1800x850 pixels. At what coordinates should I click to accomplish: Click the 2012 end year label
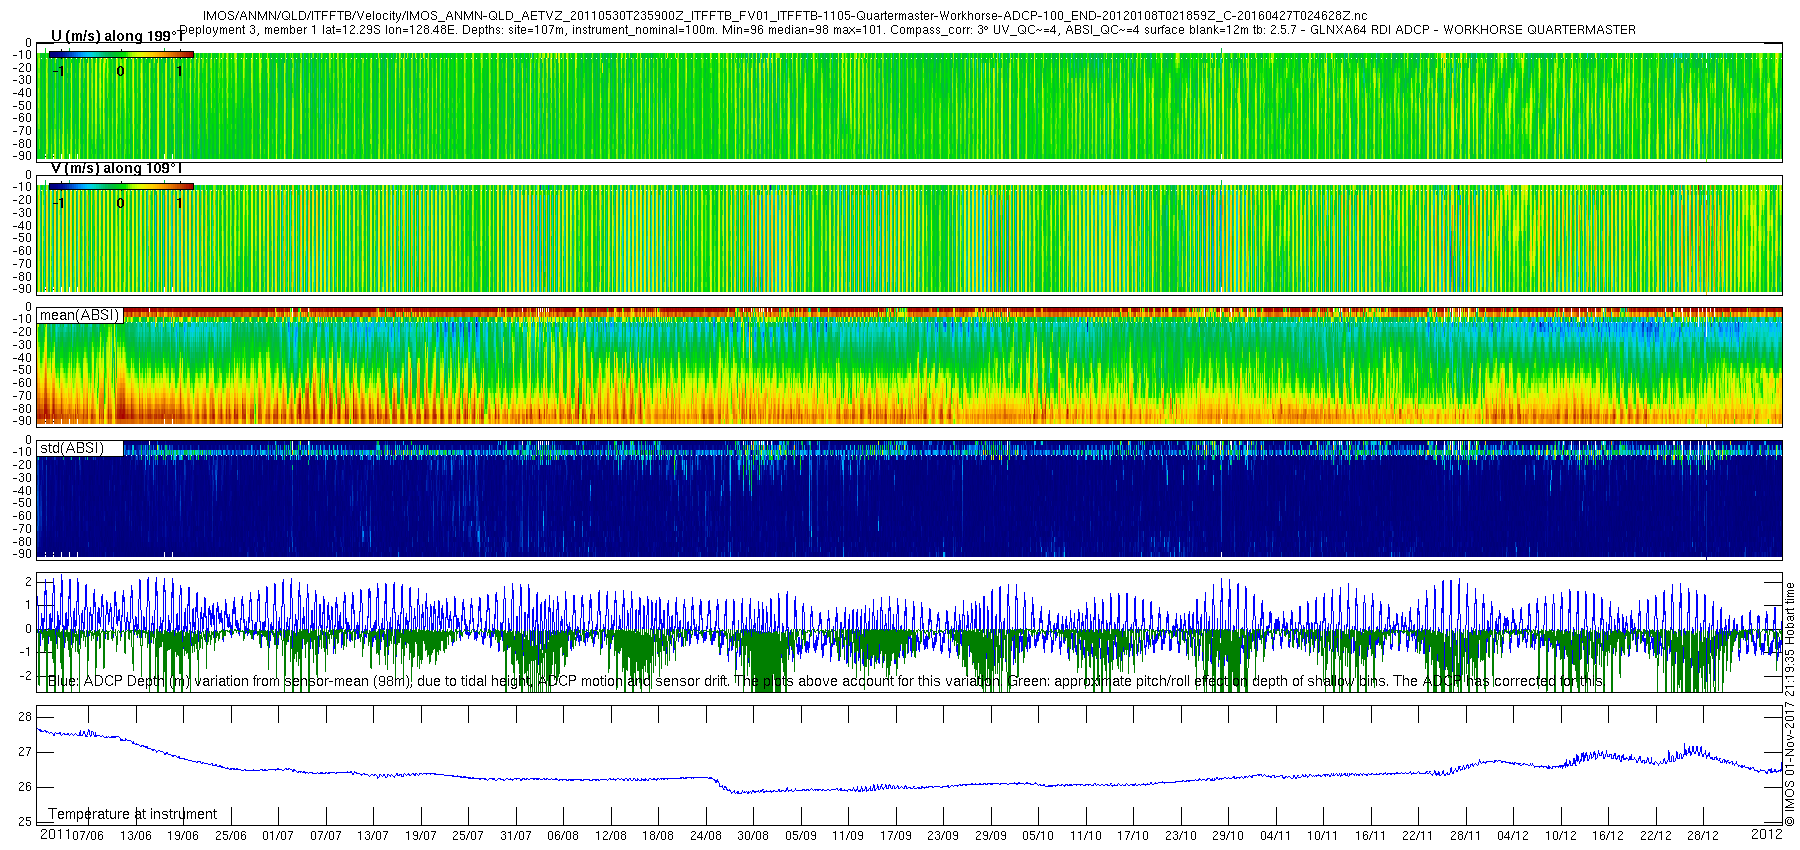tap(1766, 834)
